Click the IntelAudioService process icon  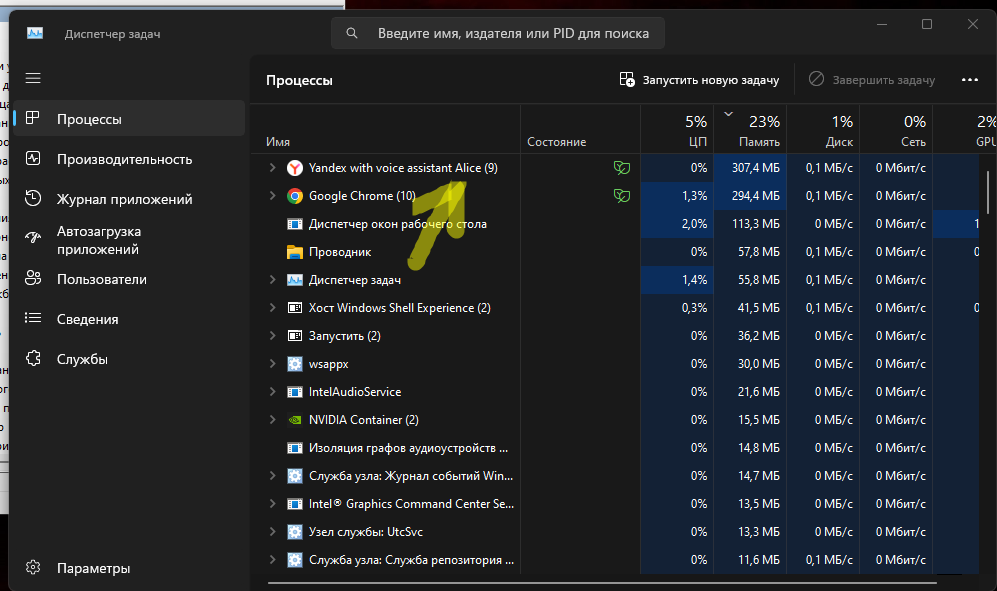click(x=294, y=392)
